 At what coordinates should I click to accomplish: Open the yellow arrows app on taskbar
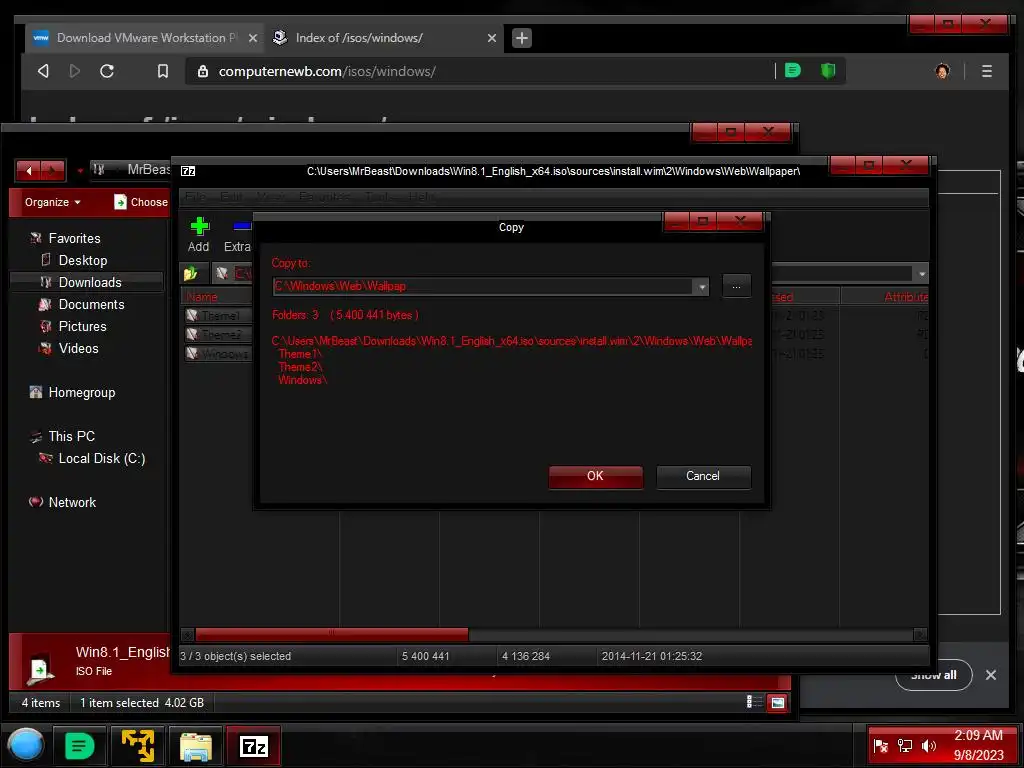click(x=138, y=745)
